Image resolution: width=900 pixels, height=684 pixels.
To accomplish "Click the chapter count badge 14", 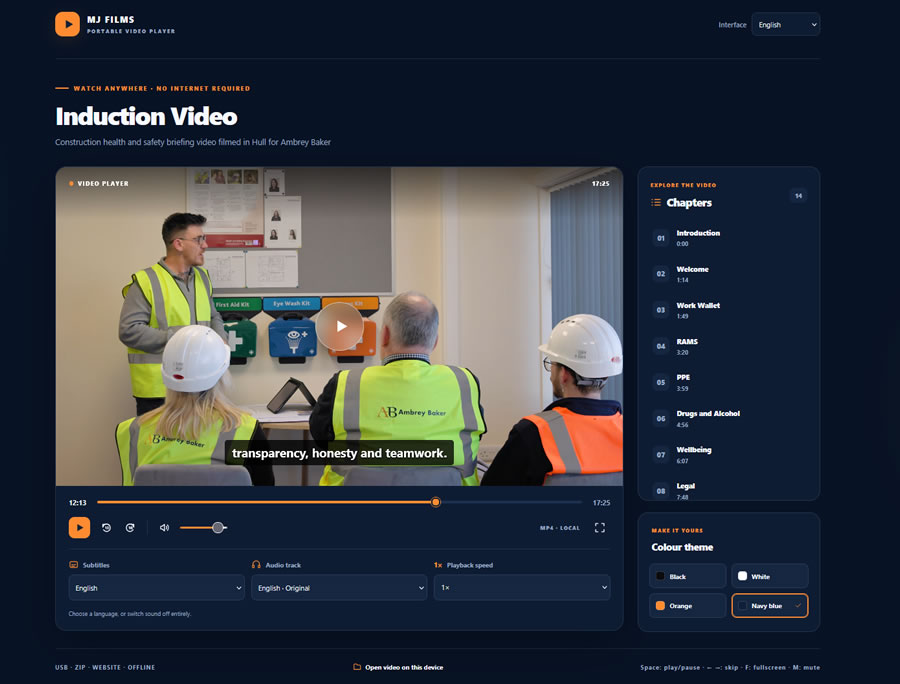I will pos(798,196).
